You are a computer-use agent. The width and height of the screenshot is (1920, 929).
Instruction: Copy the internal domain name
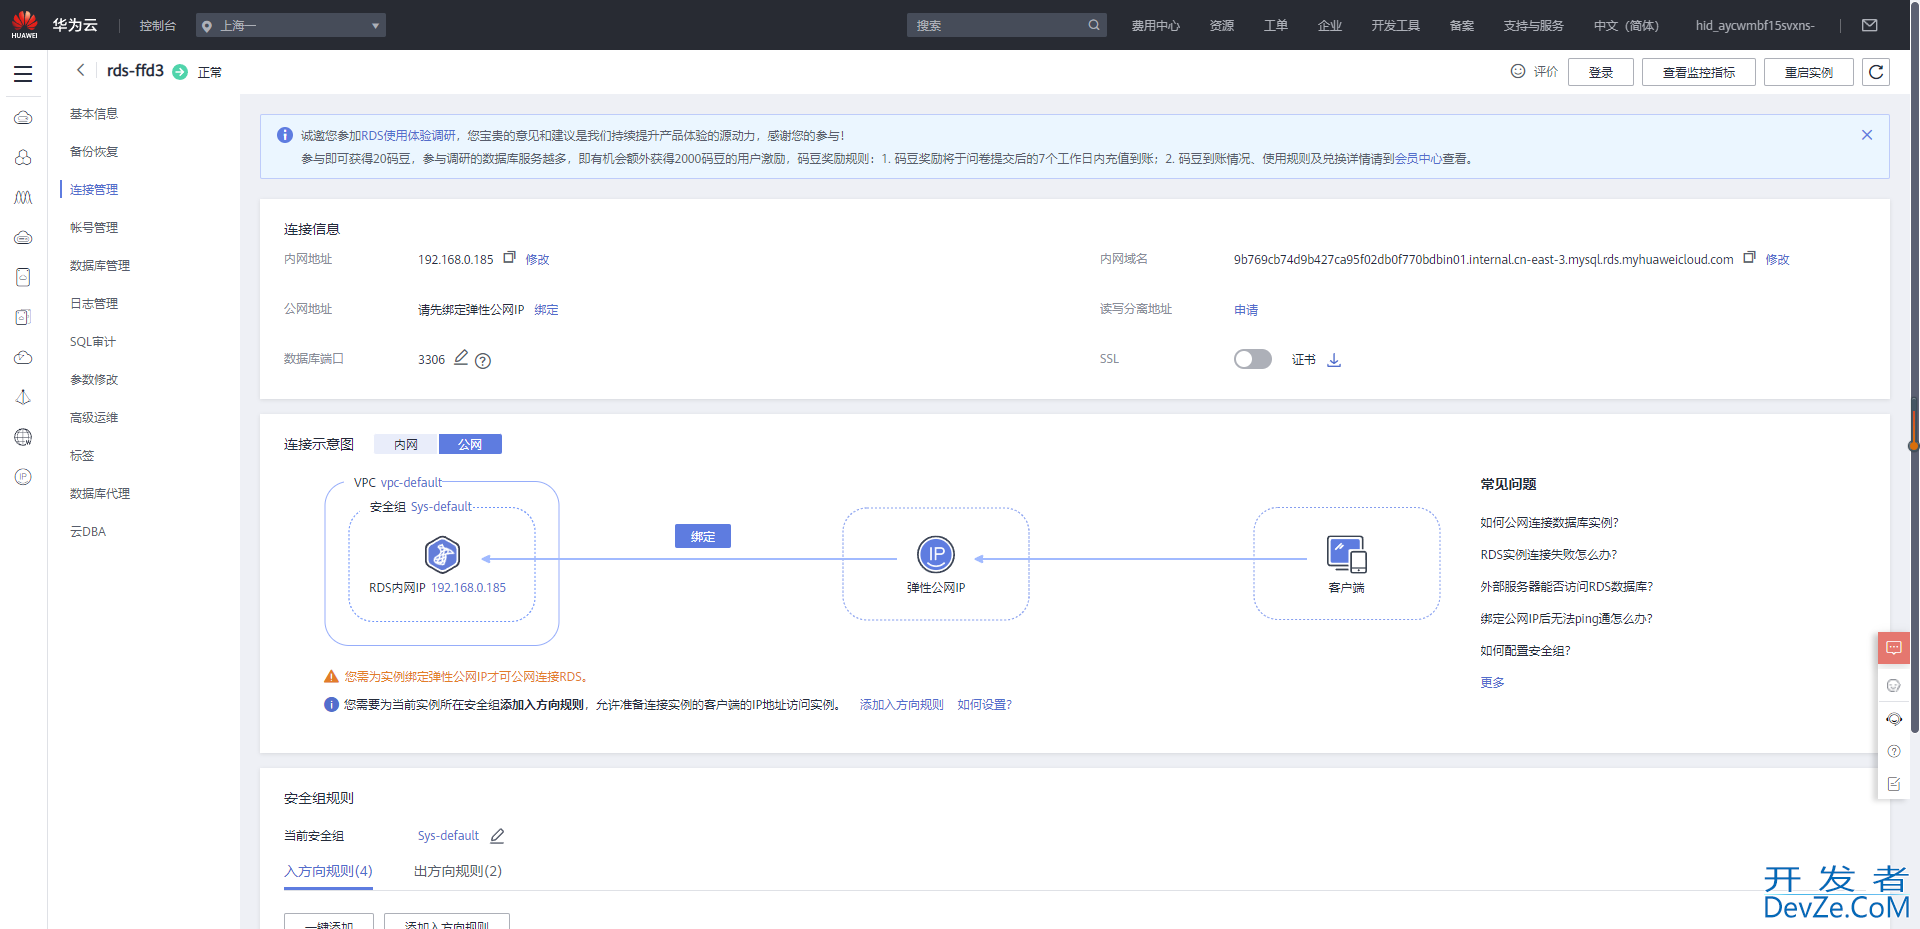(1749, 258)
